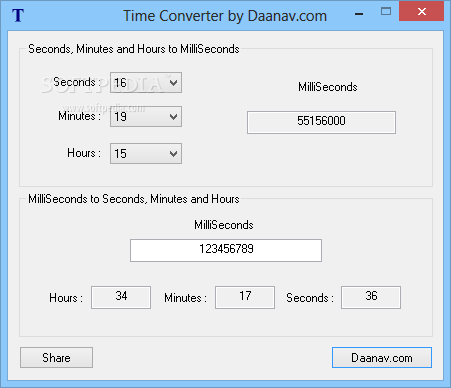Click the 'Minutes :' label beside the 17 box
Screen dimensions: 451x388
pyautogui.click(x=186, y=298)
